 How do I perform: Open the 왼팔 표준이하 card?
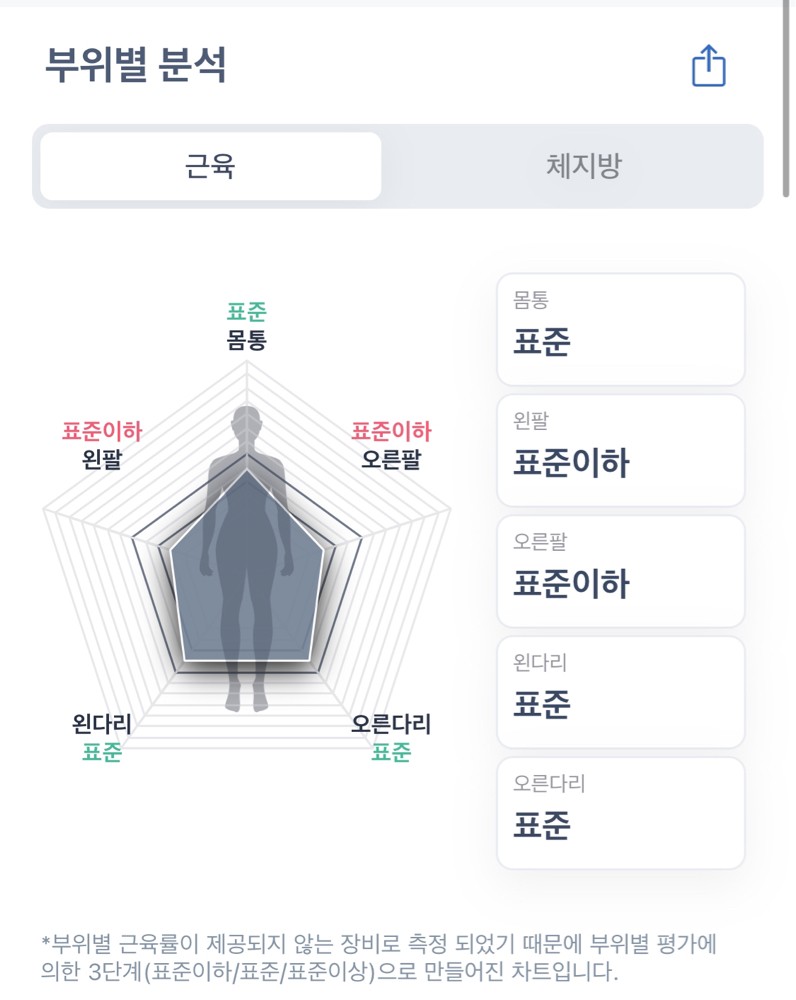click(x=620, y=450)
